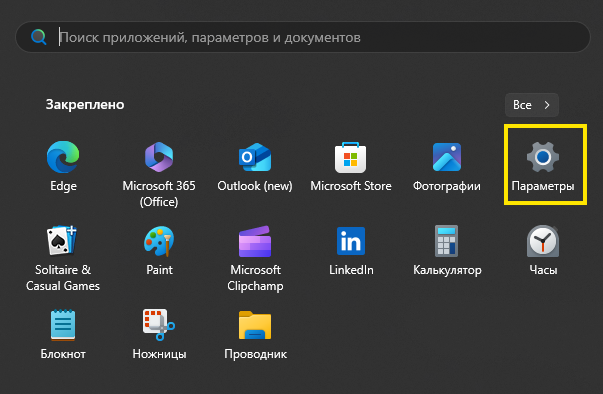This screenshot has height=394, width=603.
Task: Click the search magnifier icon
Action: (38, 37)
